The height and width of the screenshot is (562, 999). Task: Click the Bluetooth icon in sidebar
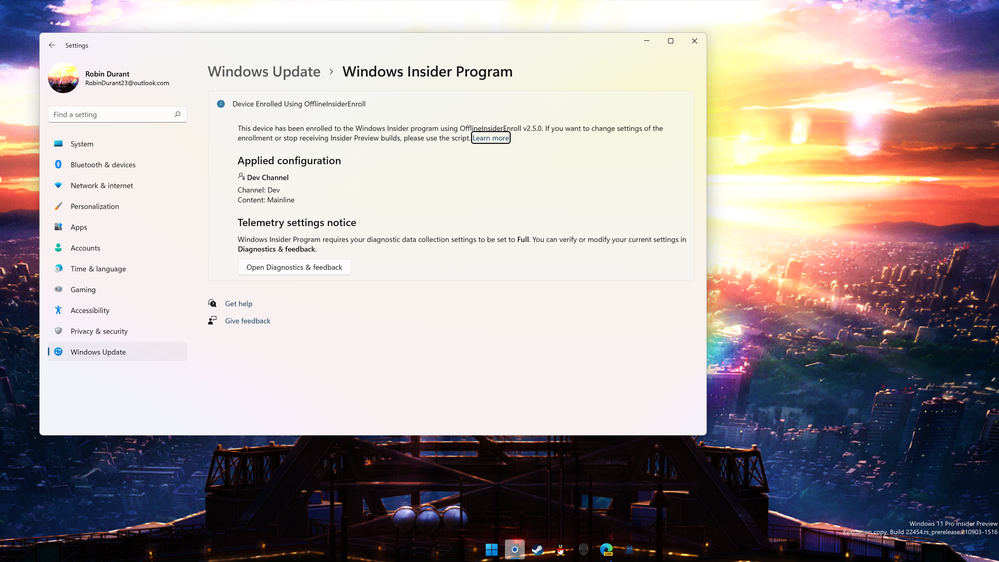pos(58,164)
